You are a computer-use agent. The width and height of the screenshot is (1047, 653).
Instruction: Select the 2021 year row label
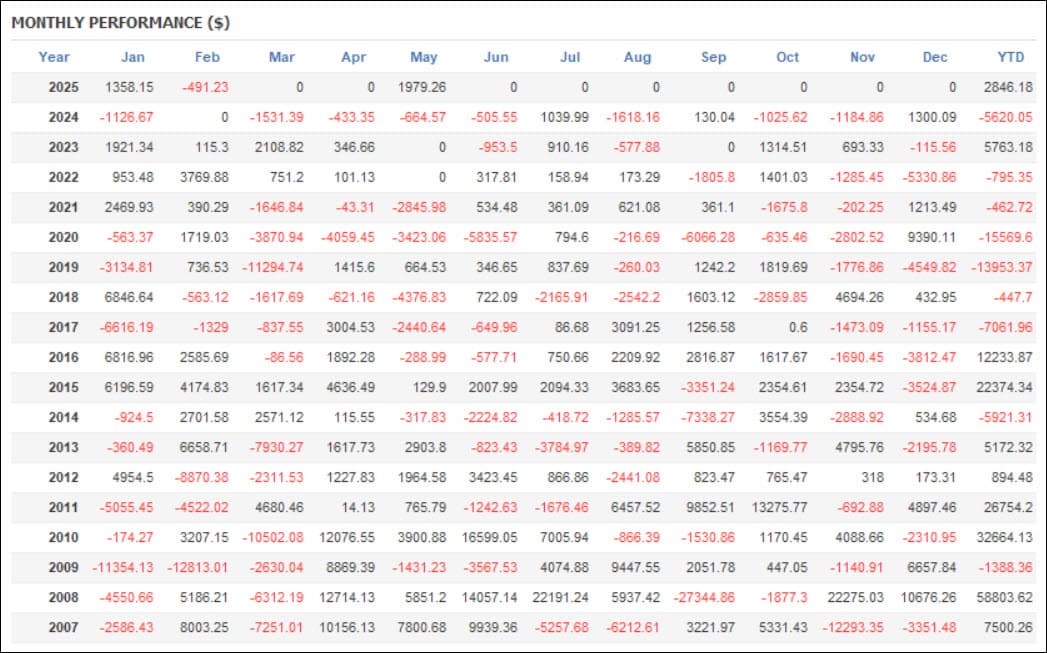click(63, 208)
